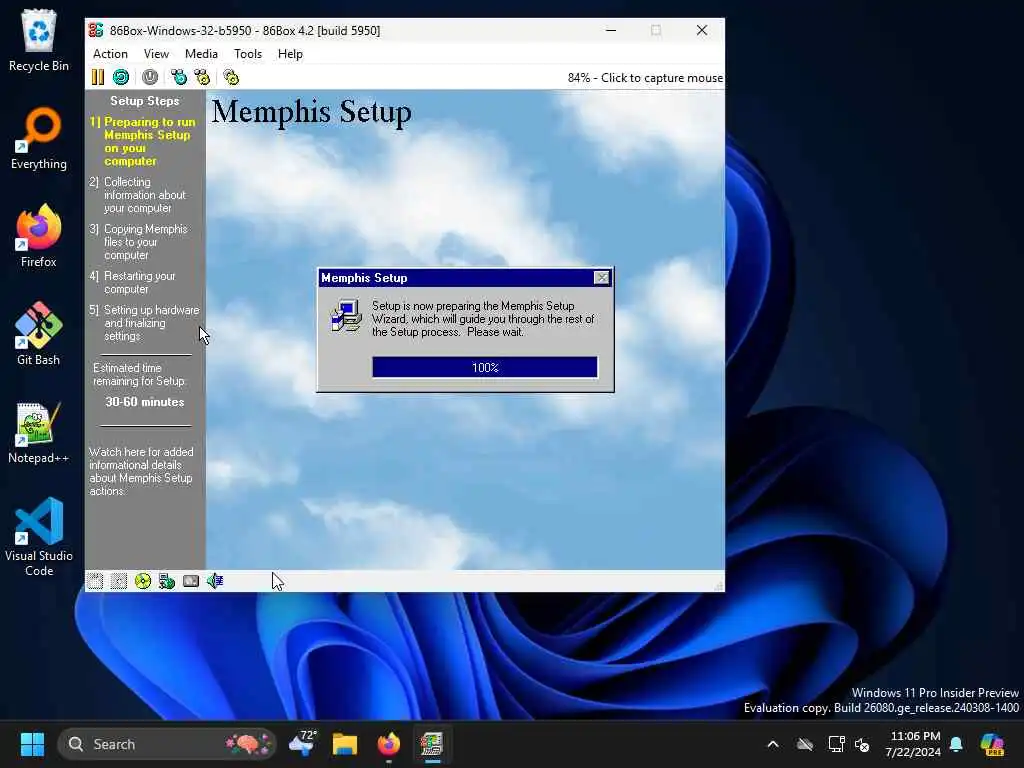Pause emulation with the pause toolbar icon
Viewport: 1024px width, 768px height.
coord(98,77)
